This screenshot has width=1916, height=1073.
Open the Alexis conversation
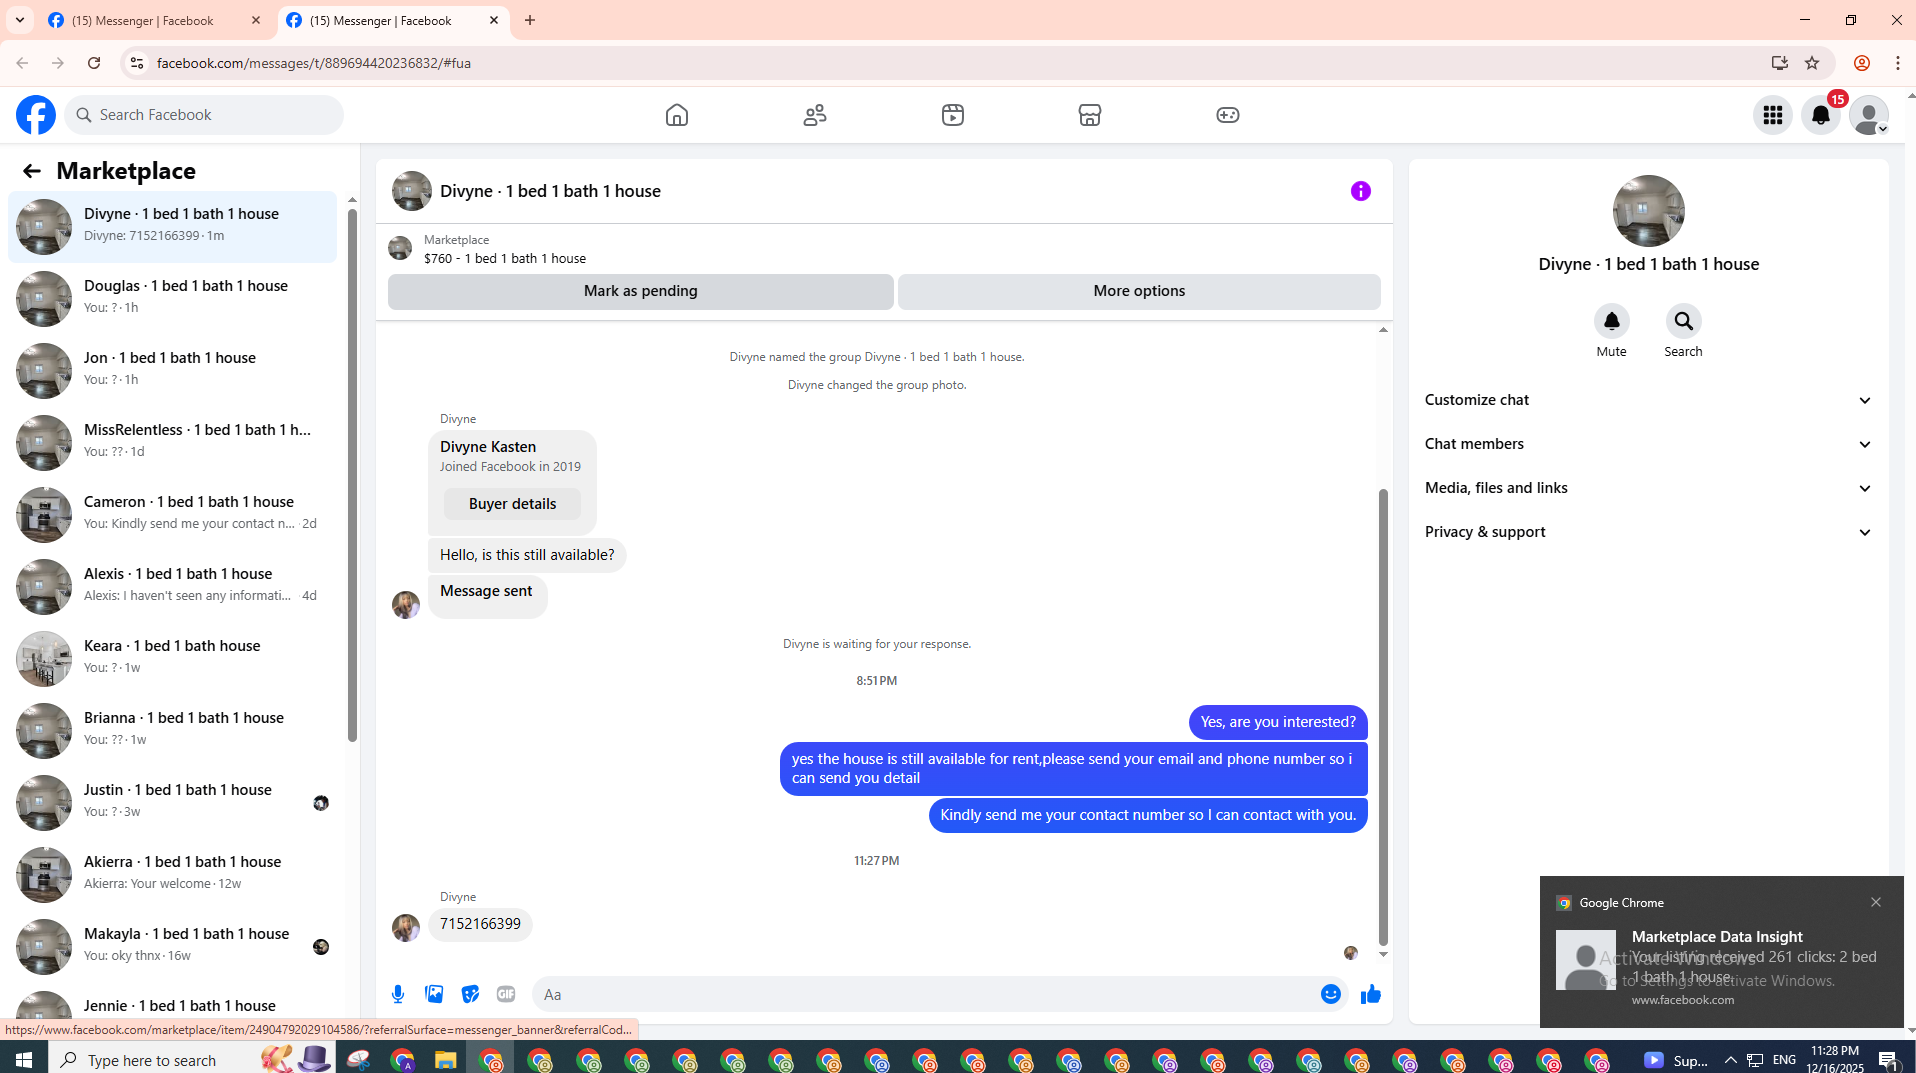pyautogui.click(x=172, y=586)
